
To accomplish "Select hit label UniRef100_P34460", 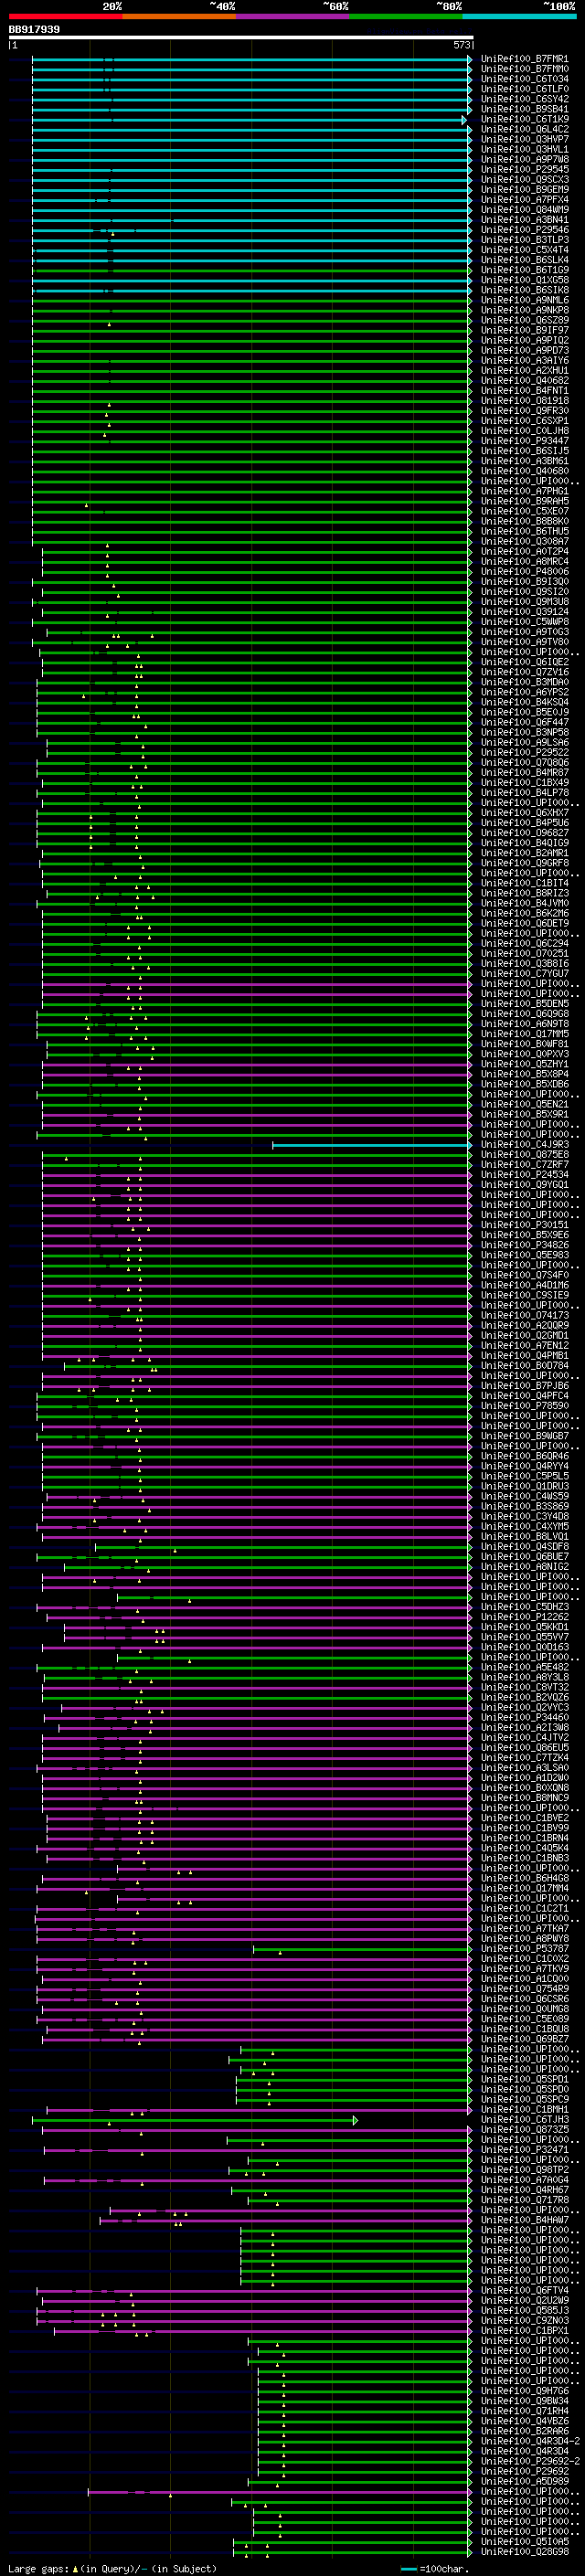I will (x=525, y=1718).
